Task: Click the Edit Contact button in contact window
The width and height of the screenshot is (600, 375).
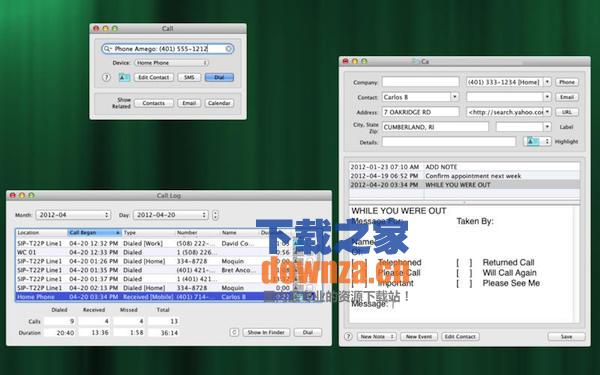Action: (460, 337)
